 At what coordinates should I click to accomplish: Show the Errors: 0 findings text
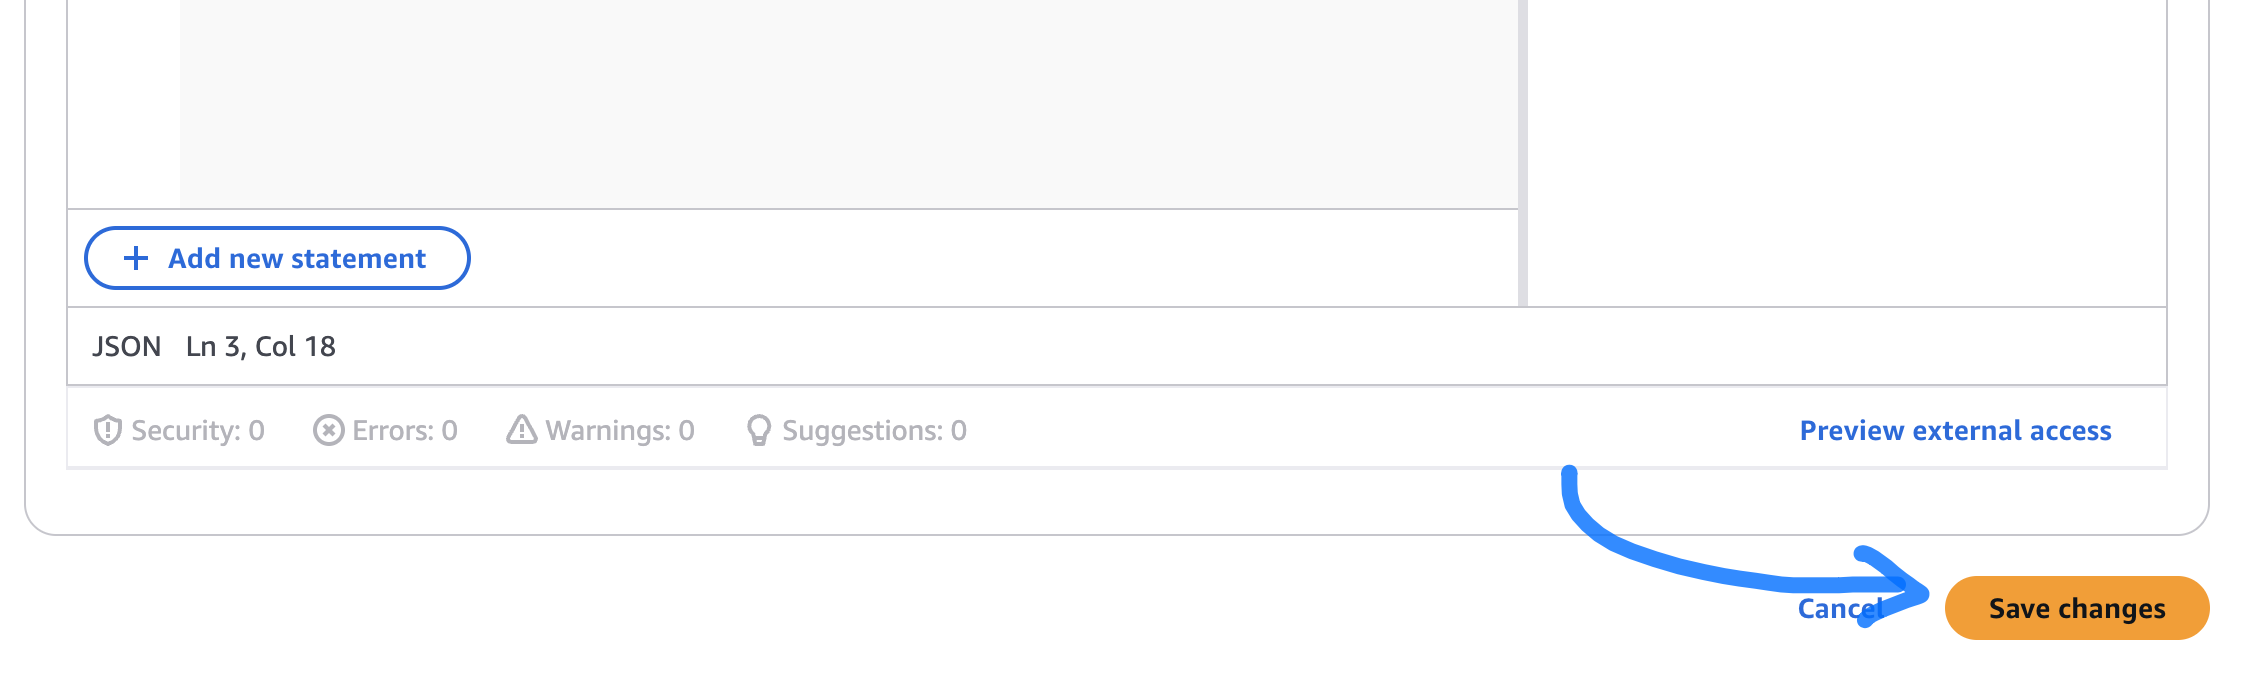pyautogui.click(x=405, y=431)
